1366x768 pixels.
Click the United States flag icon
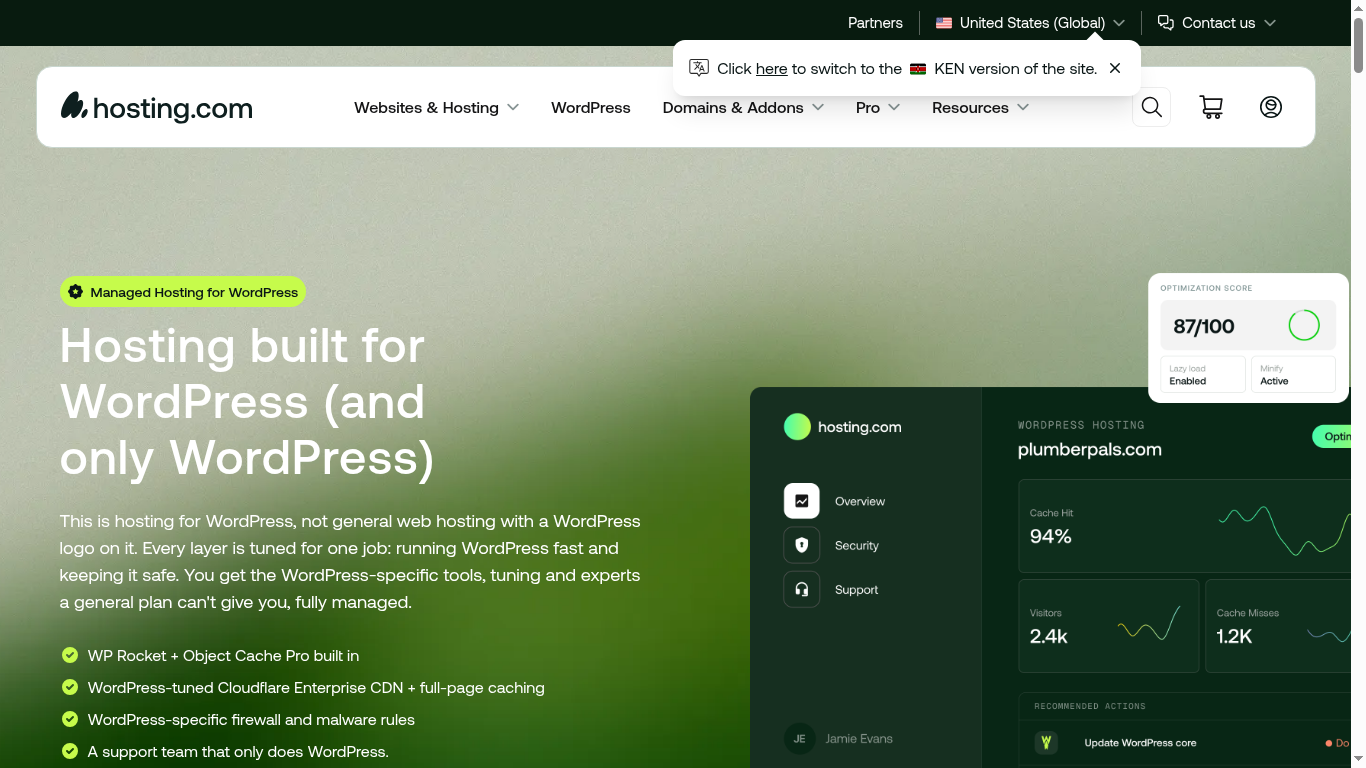tap(944, 23)
